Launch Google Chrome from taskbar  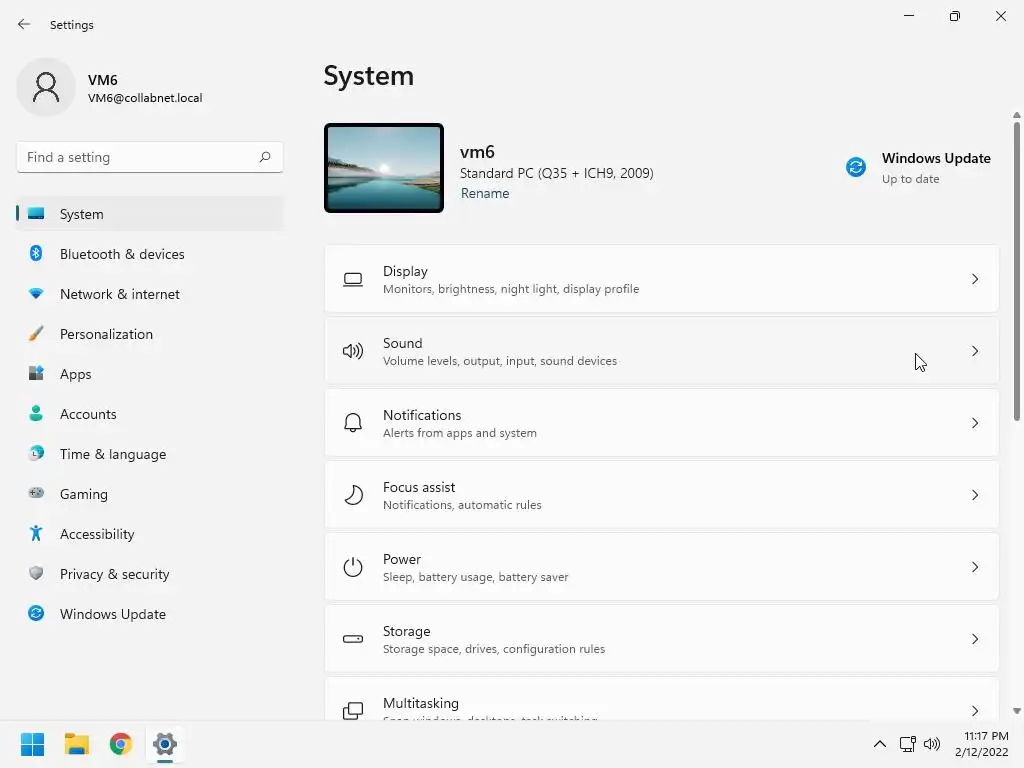[x=121, y=744]
